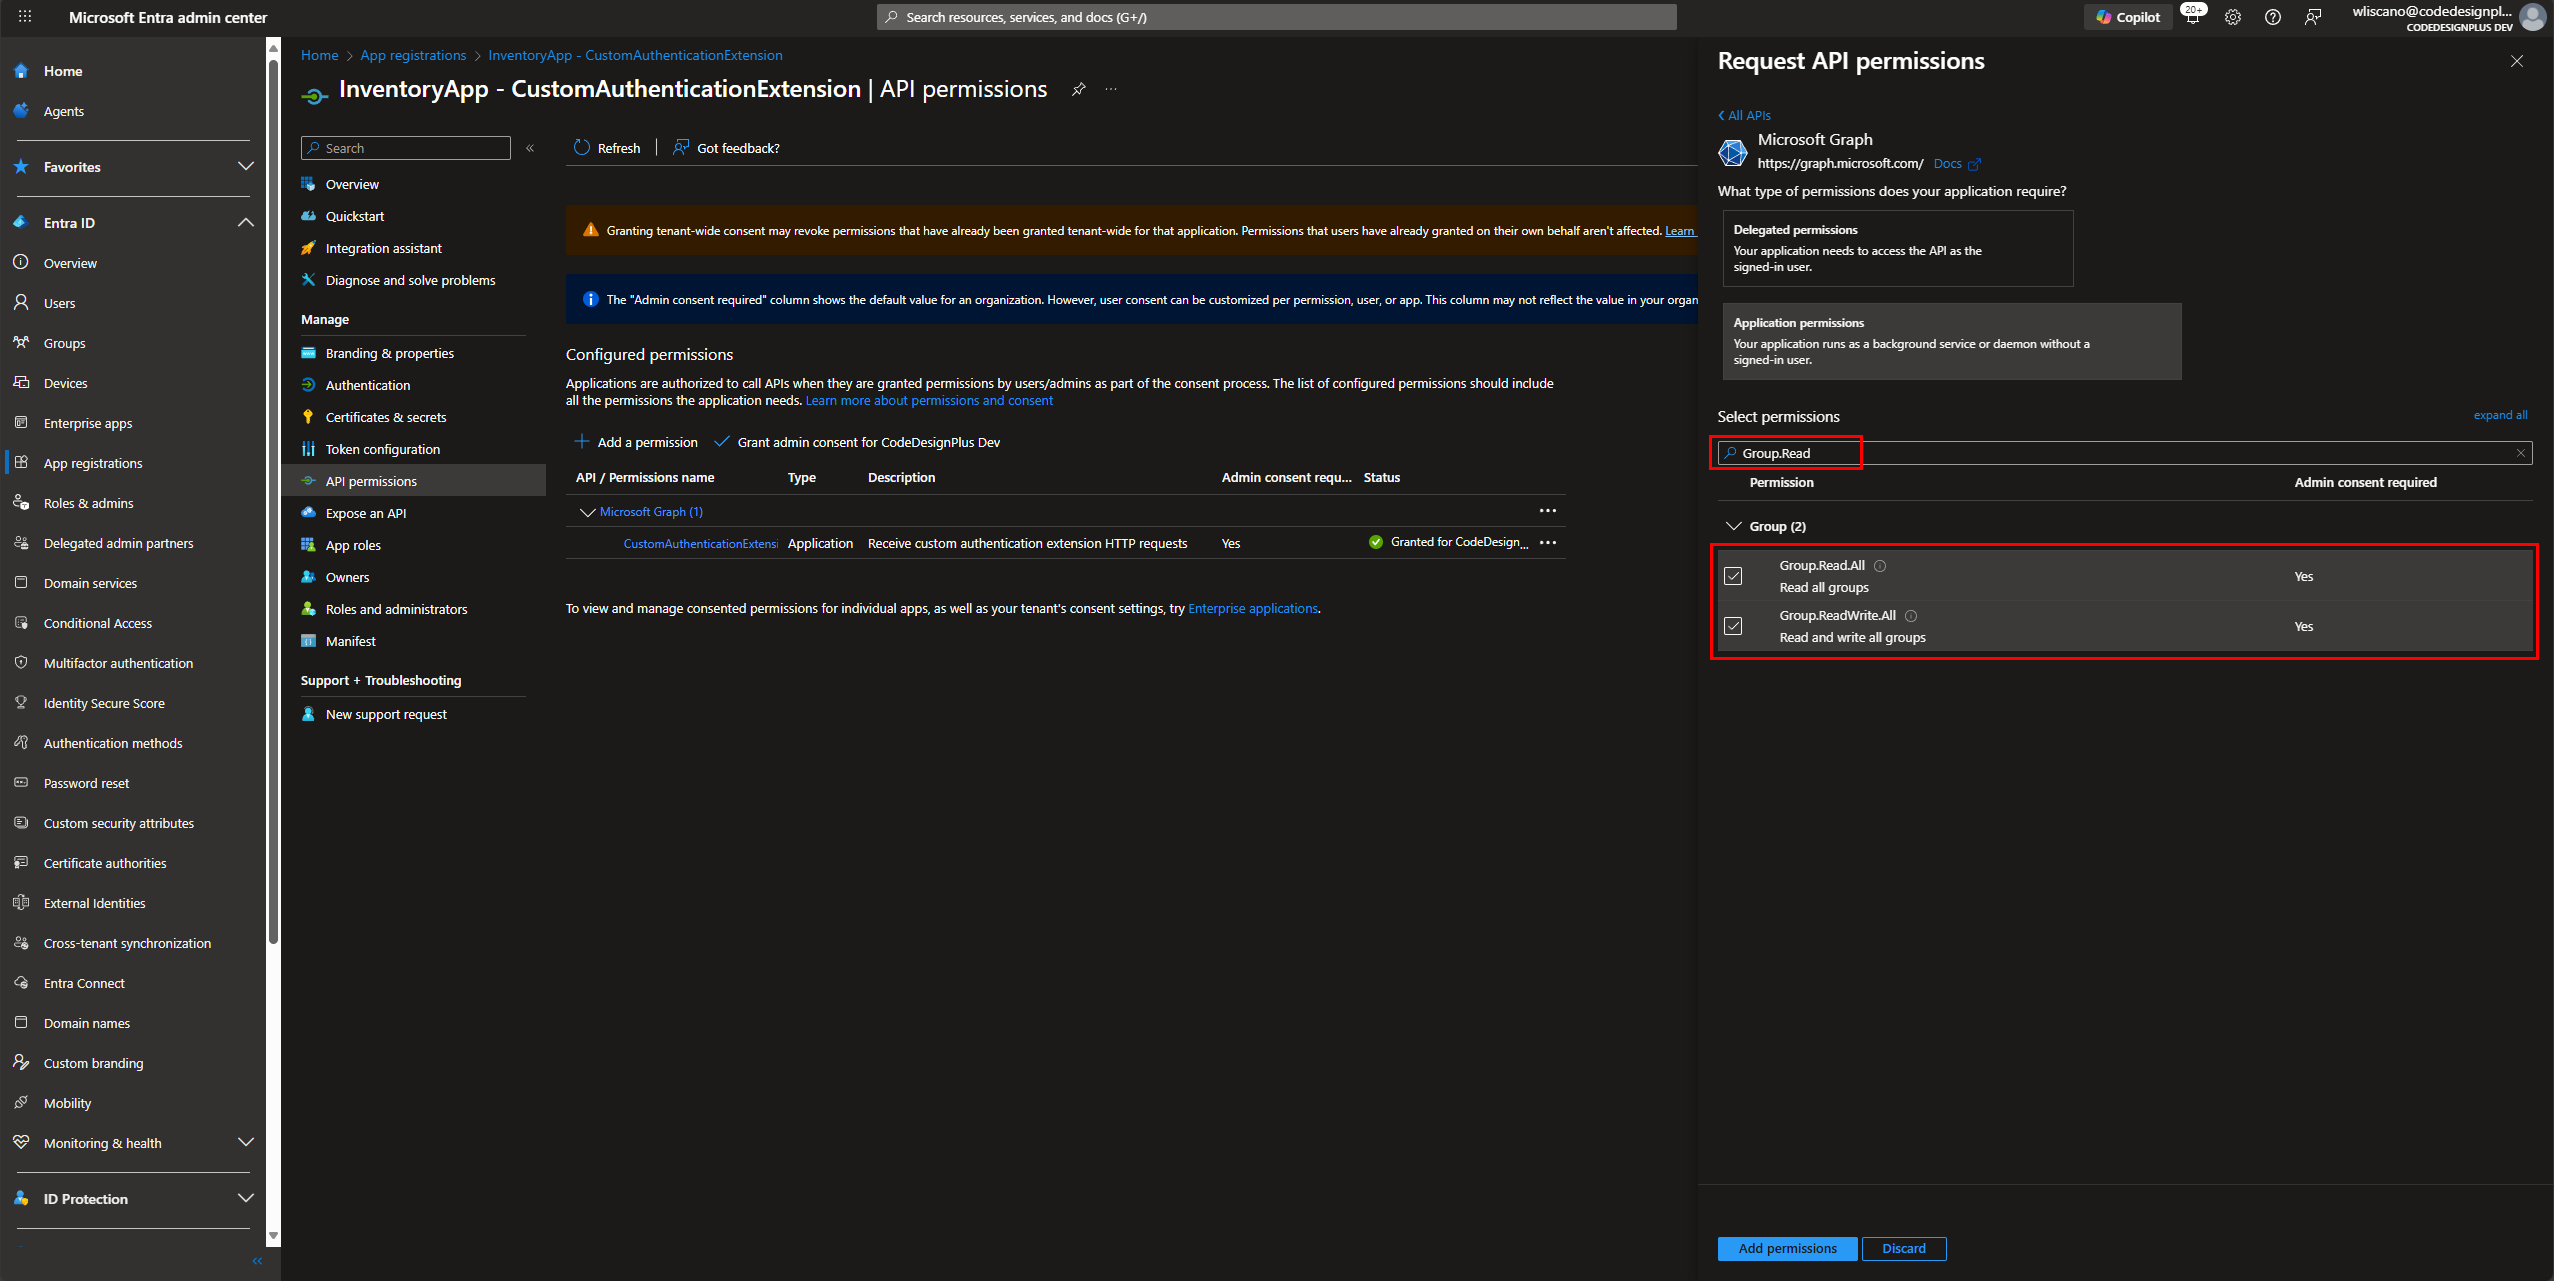
Task: Open Token configuration
Action: click(x=382, y=449)
